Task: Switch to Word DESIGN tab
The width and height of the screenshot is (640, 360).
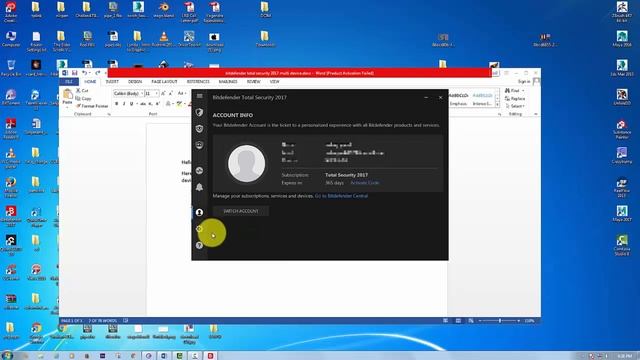Action: point(135,82)
